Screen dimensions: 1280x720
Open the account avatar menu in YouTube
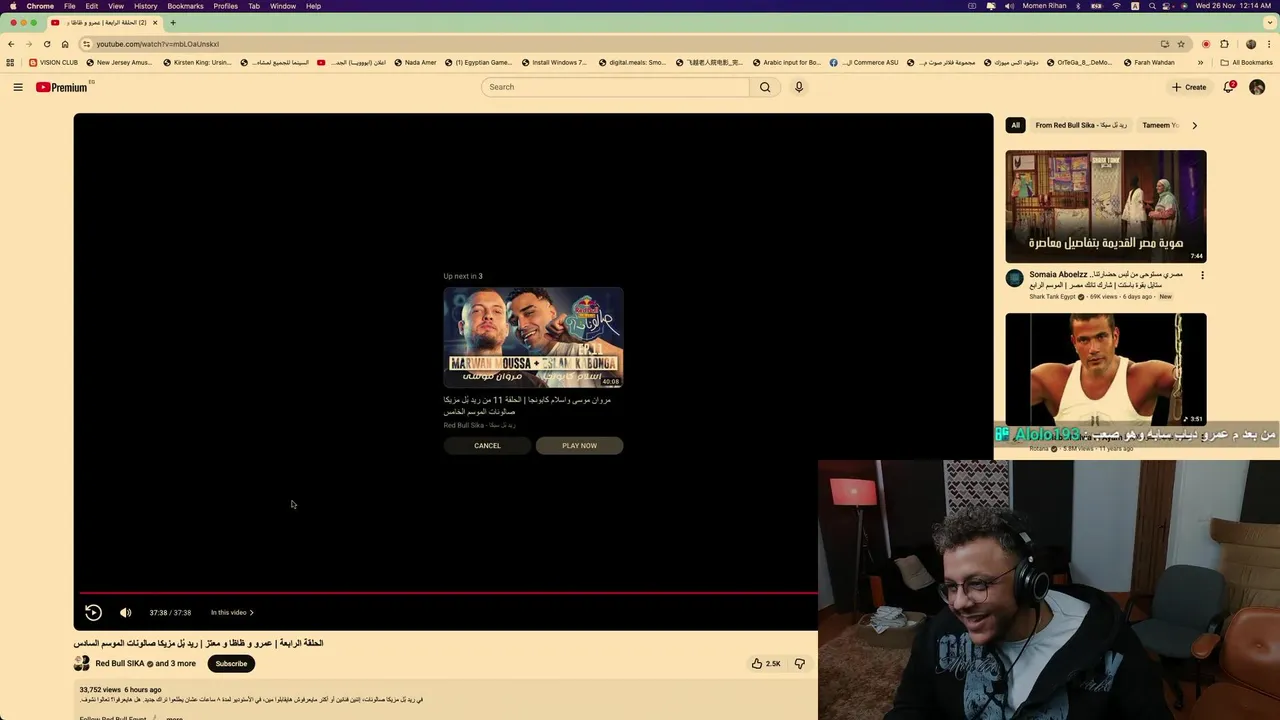point(1257,87)
